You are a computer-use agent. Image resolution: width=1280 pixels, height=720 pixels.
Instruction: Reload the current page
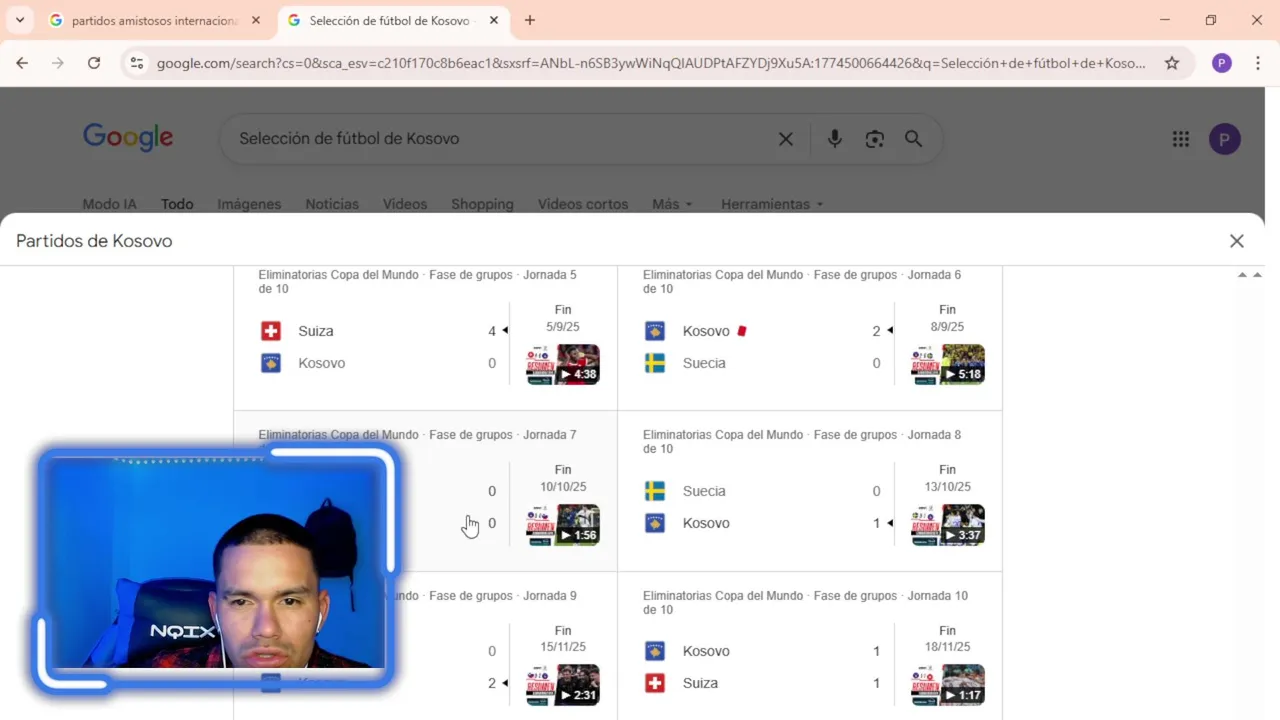point(94,63)
